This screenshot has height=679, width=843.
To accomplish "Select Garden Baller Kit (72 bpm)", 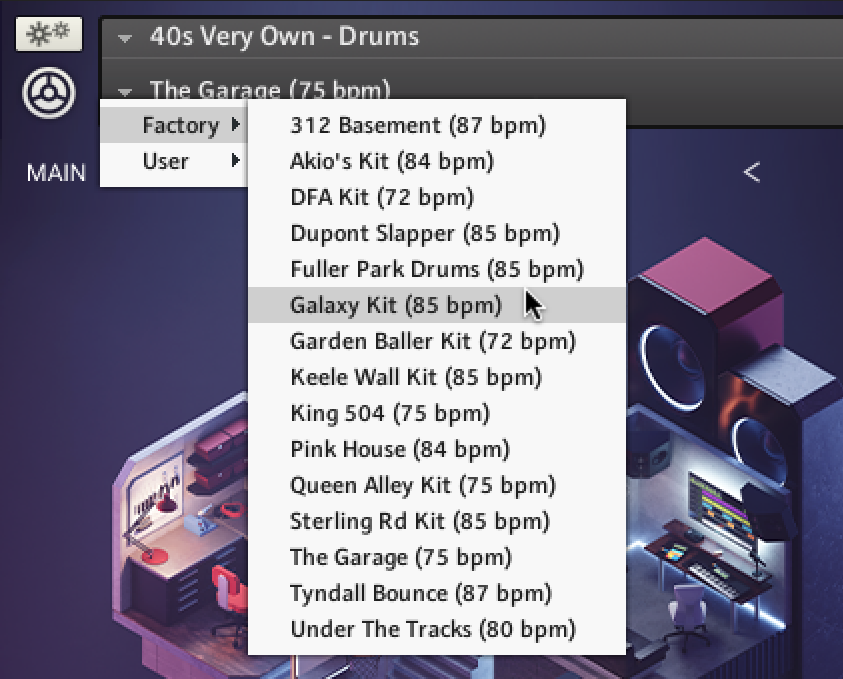I will pos(433,341).
